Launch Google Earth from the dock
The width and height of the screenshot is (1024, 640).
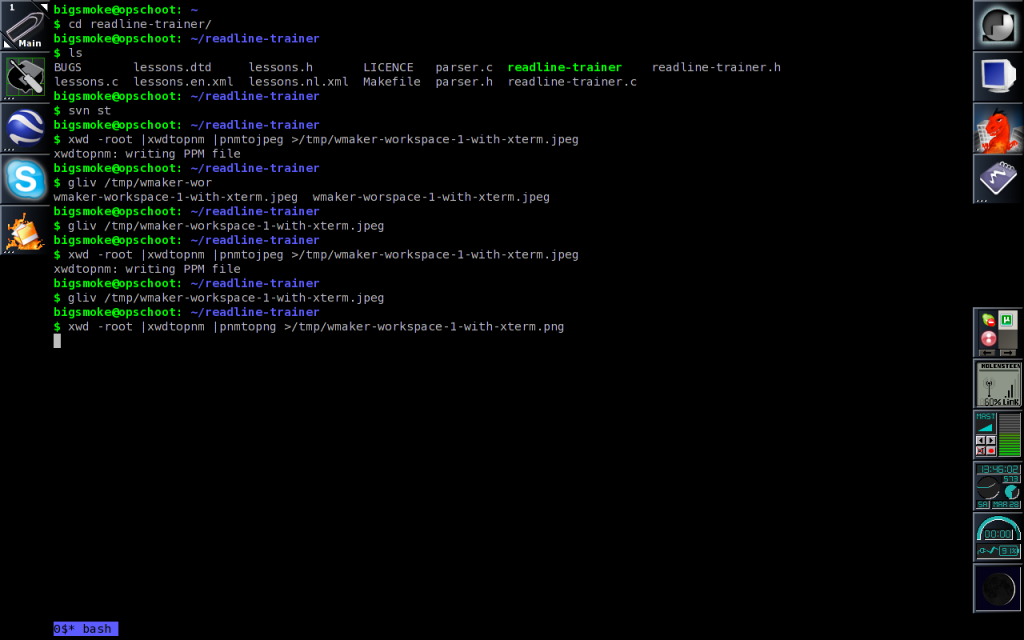pyautogui.click(x=25, y=128)
